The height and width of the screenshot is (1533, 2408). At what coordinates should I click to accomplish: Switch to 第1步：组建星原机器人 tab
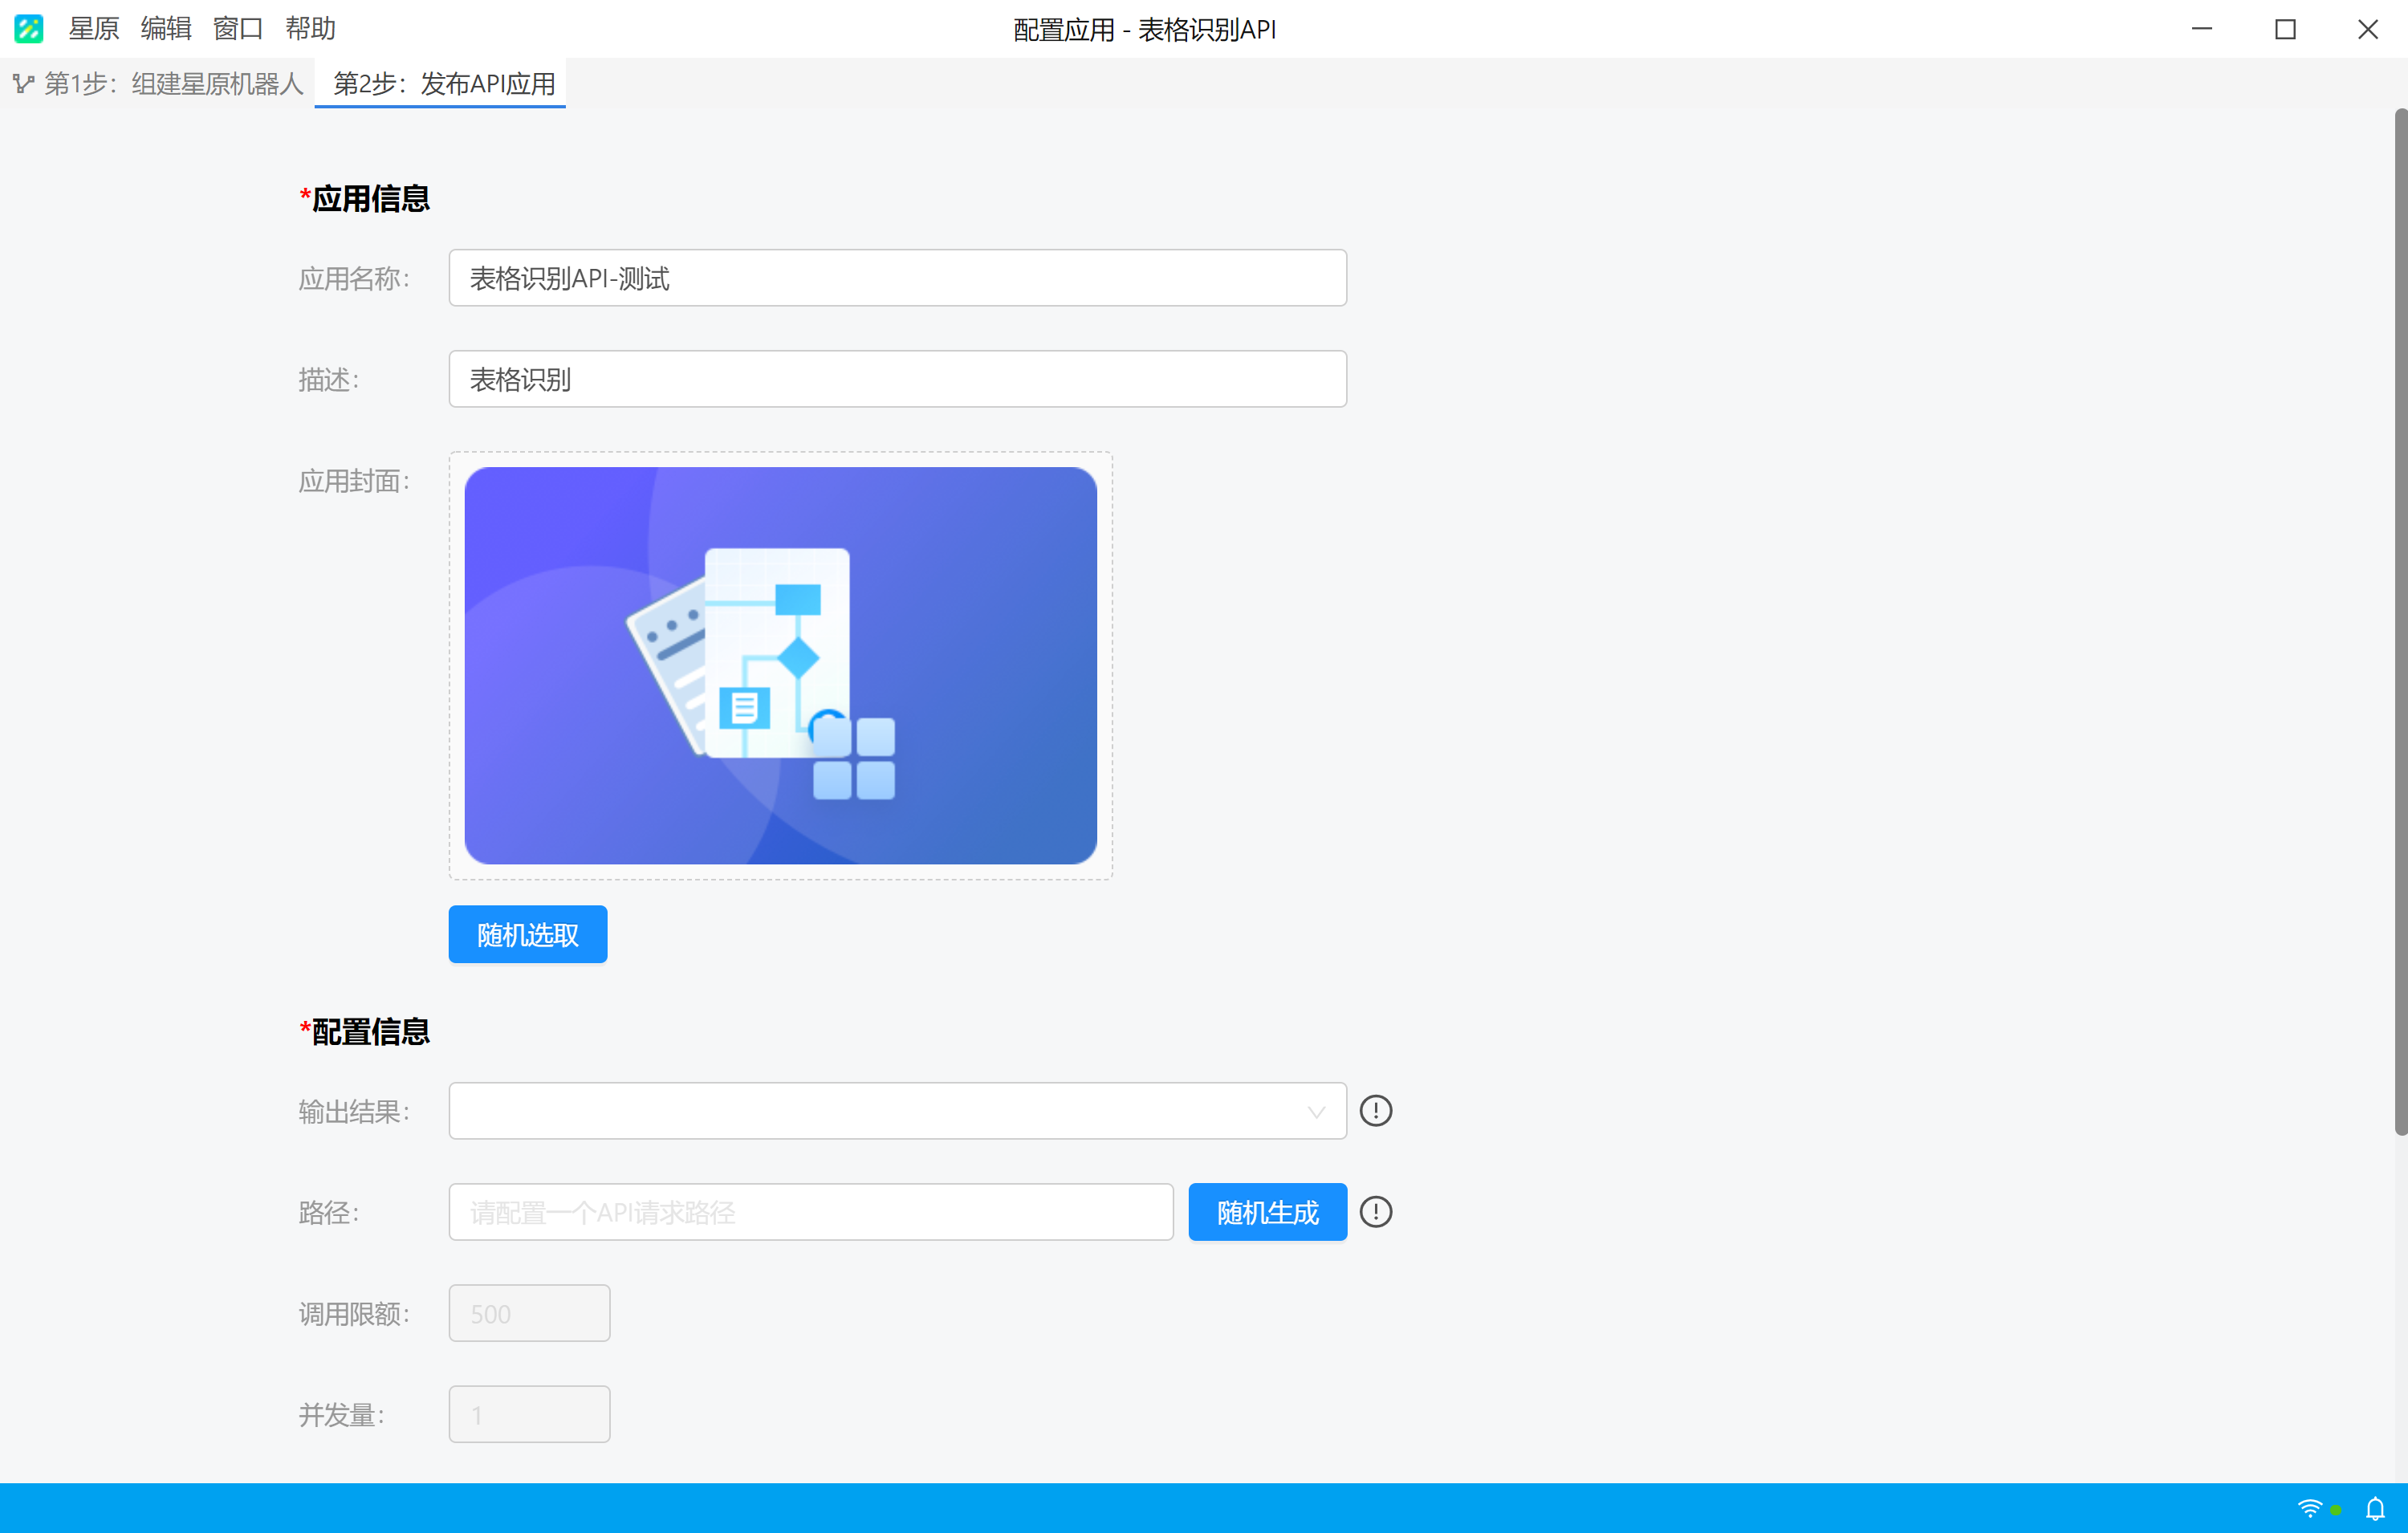point(174,84)
